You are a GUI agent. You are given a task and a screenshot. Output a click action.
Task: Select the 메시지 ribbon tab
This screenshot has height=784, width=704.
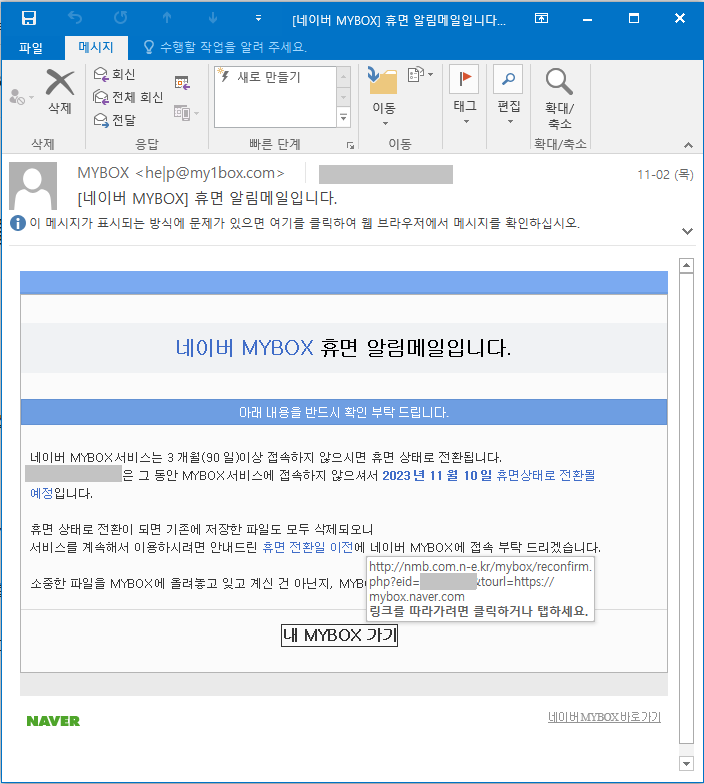96,48
